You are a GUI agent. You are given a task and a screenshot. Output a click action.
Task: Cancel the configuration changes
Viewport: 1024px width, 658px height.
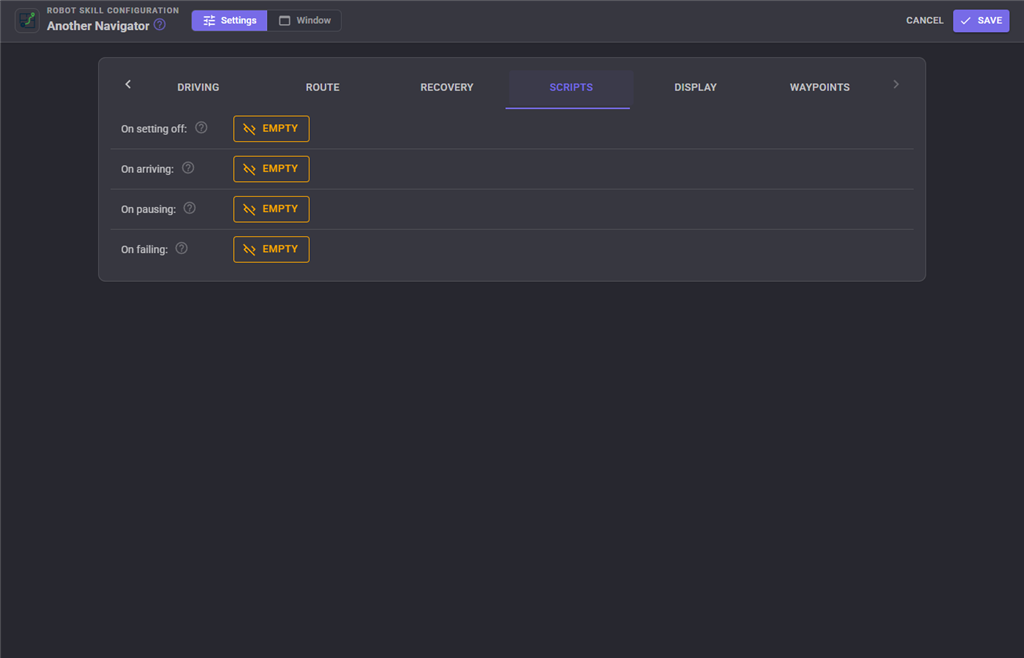click(x=925, y=20)
